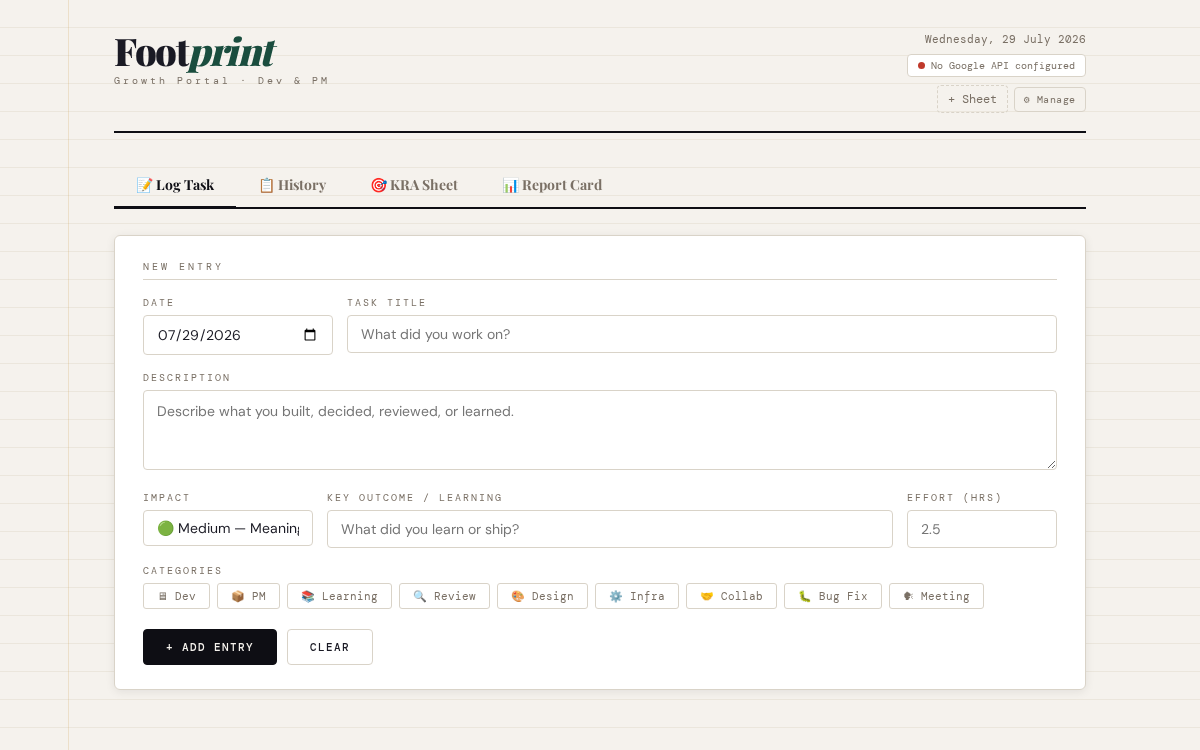Viewport: 1200px width, 750px height.
Task: Toggle the Meeting category chip
Action: coord(936,596)
